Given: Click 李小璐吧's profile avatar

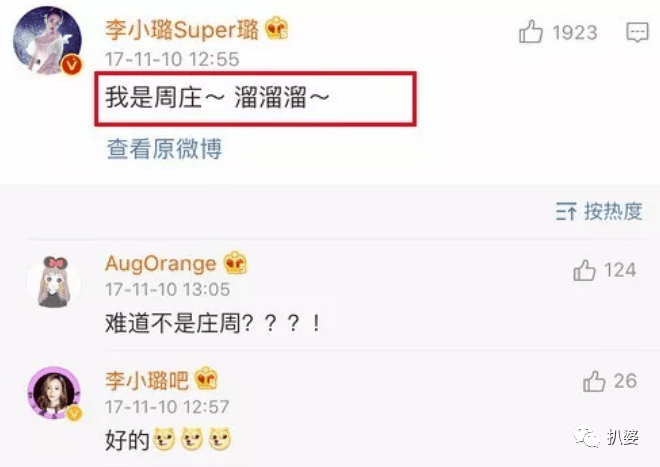Looking at the screenshot, I should (x=54, y=392).
